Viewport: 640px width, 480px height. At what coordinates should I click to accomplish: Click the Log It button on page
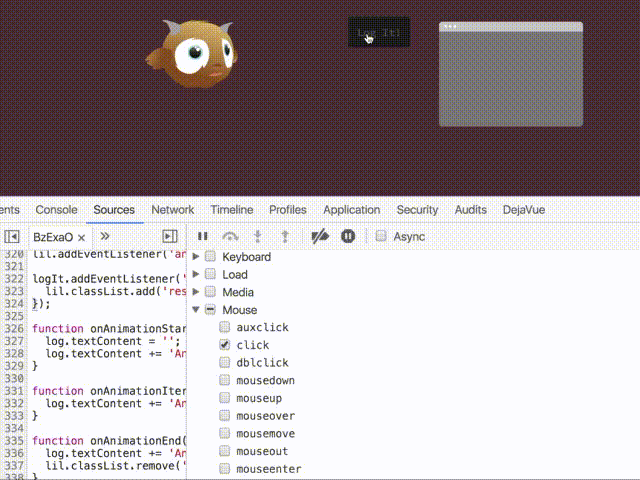tap(379, 32)
